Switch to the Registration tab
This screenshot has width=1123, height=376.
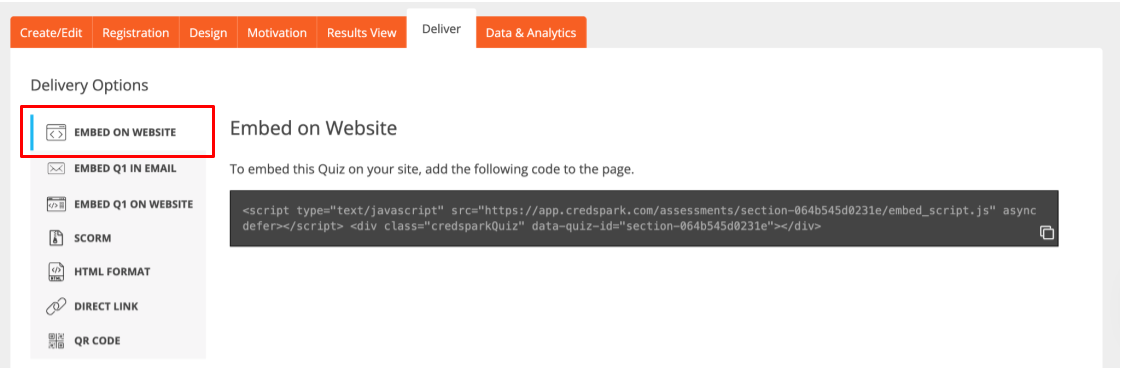pyautogui.click(x=135, y=33)
